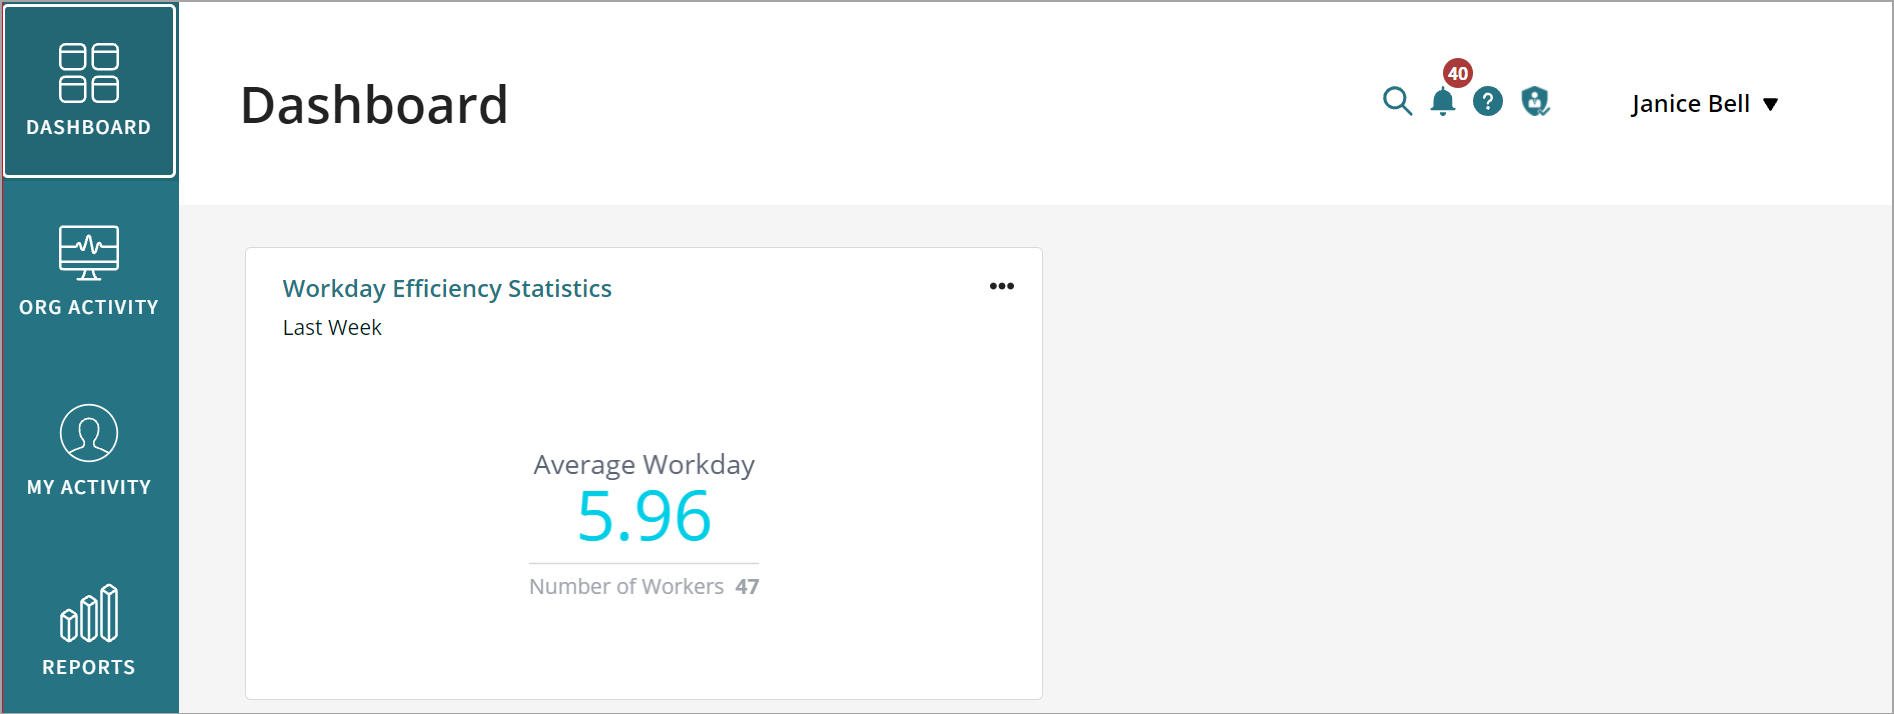This screenshot has height=714, width=1894.
Task: Go to the MY ACTIVITY label
Action: 89,487
